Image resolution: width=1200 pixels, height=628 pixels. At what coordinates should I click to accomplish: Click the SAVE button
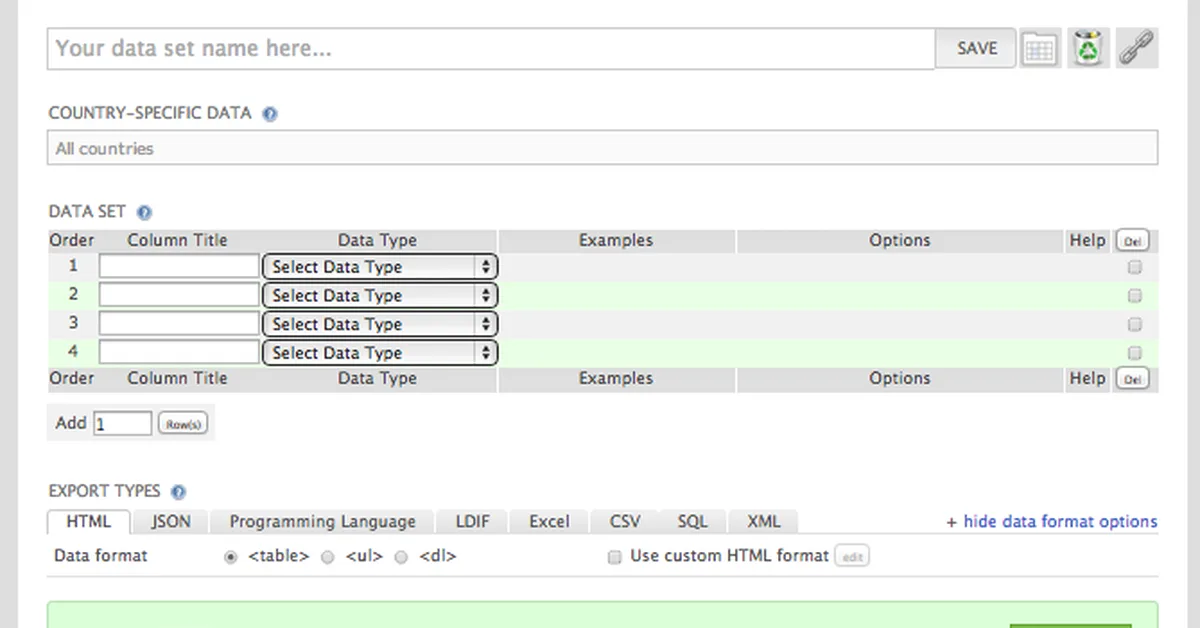(x=973, y=47)
